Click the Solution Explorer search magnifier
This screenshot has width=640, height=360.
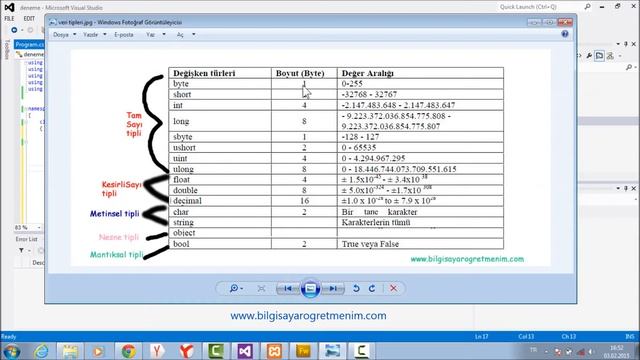[629, 67]
